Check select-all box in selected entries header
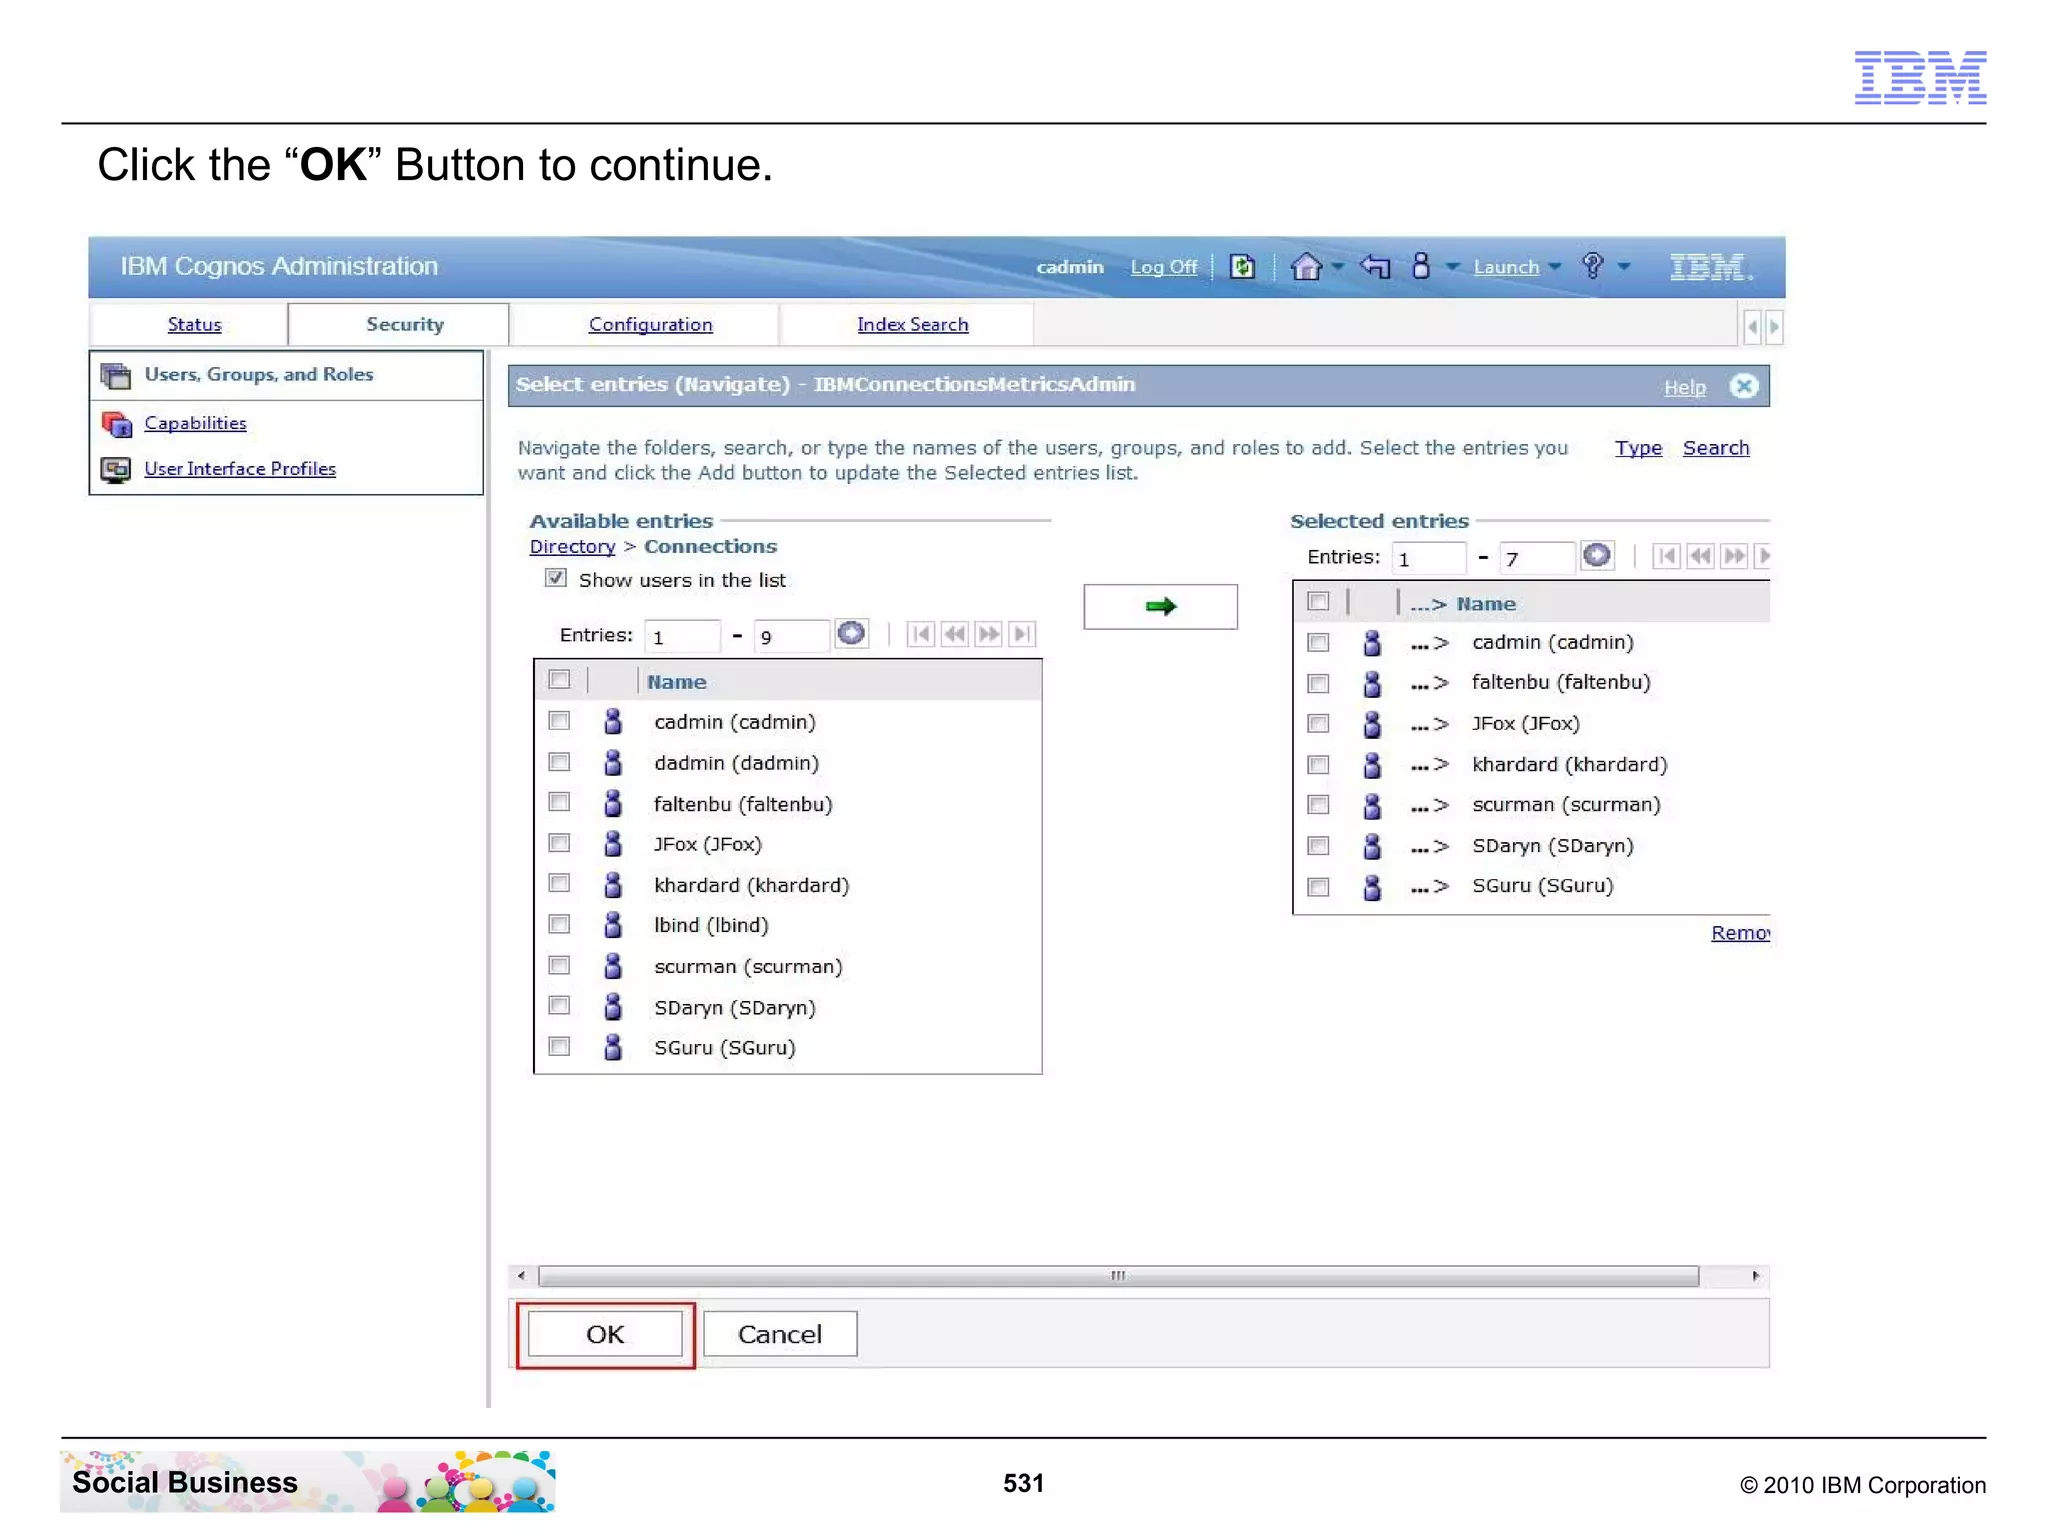This screenshot has height=1536, width=2048. coord(1318,601)
